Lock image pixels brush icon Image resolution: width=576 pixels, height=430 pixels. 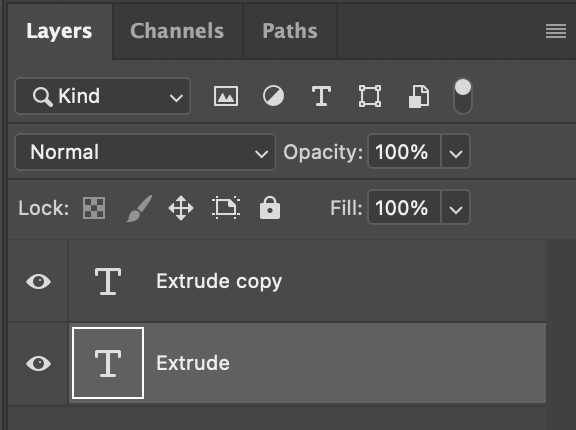pos(139,208)
